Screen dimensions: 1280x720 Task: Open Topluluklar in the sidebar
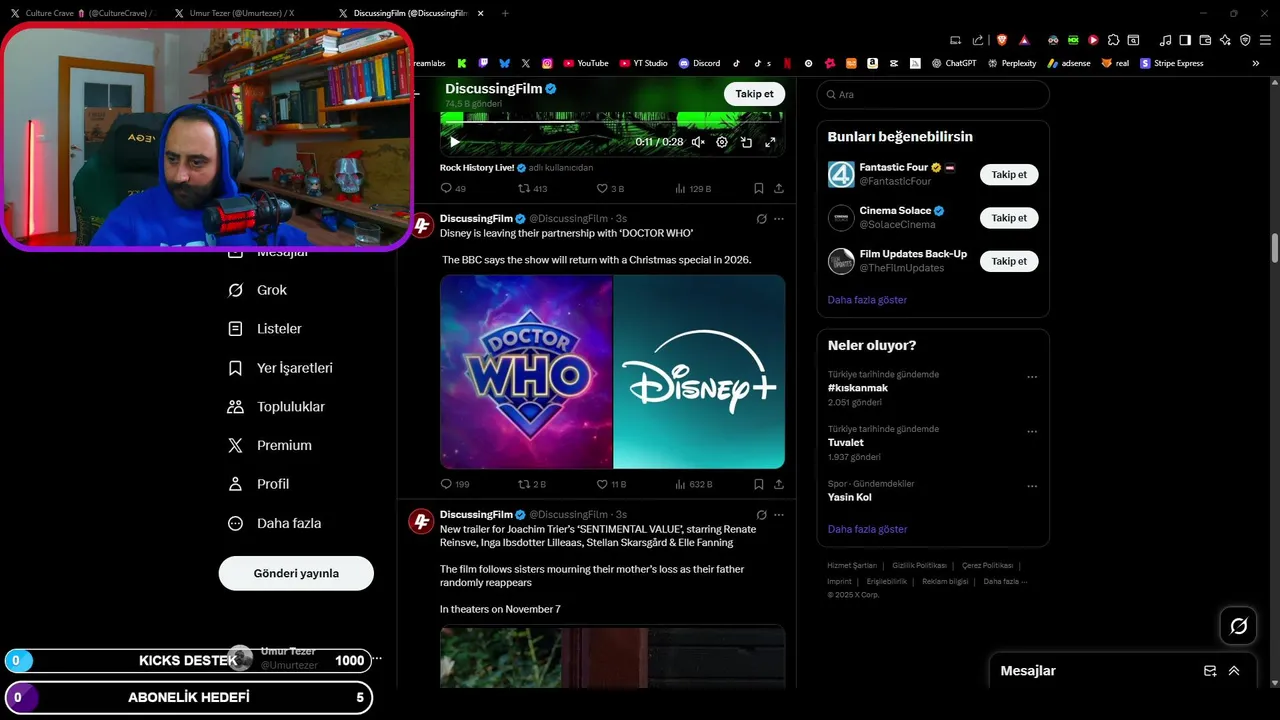tap(276, 407)
